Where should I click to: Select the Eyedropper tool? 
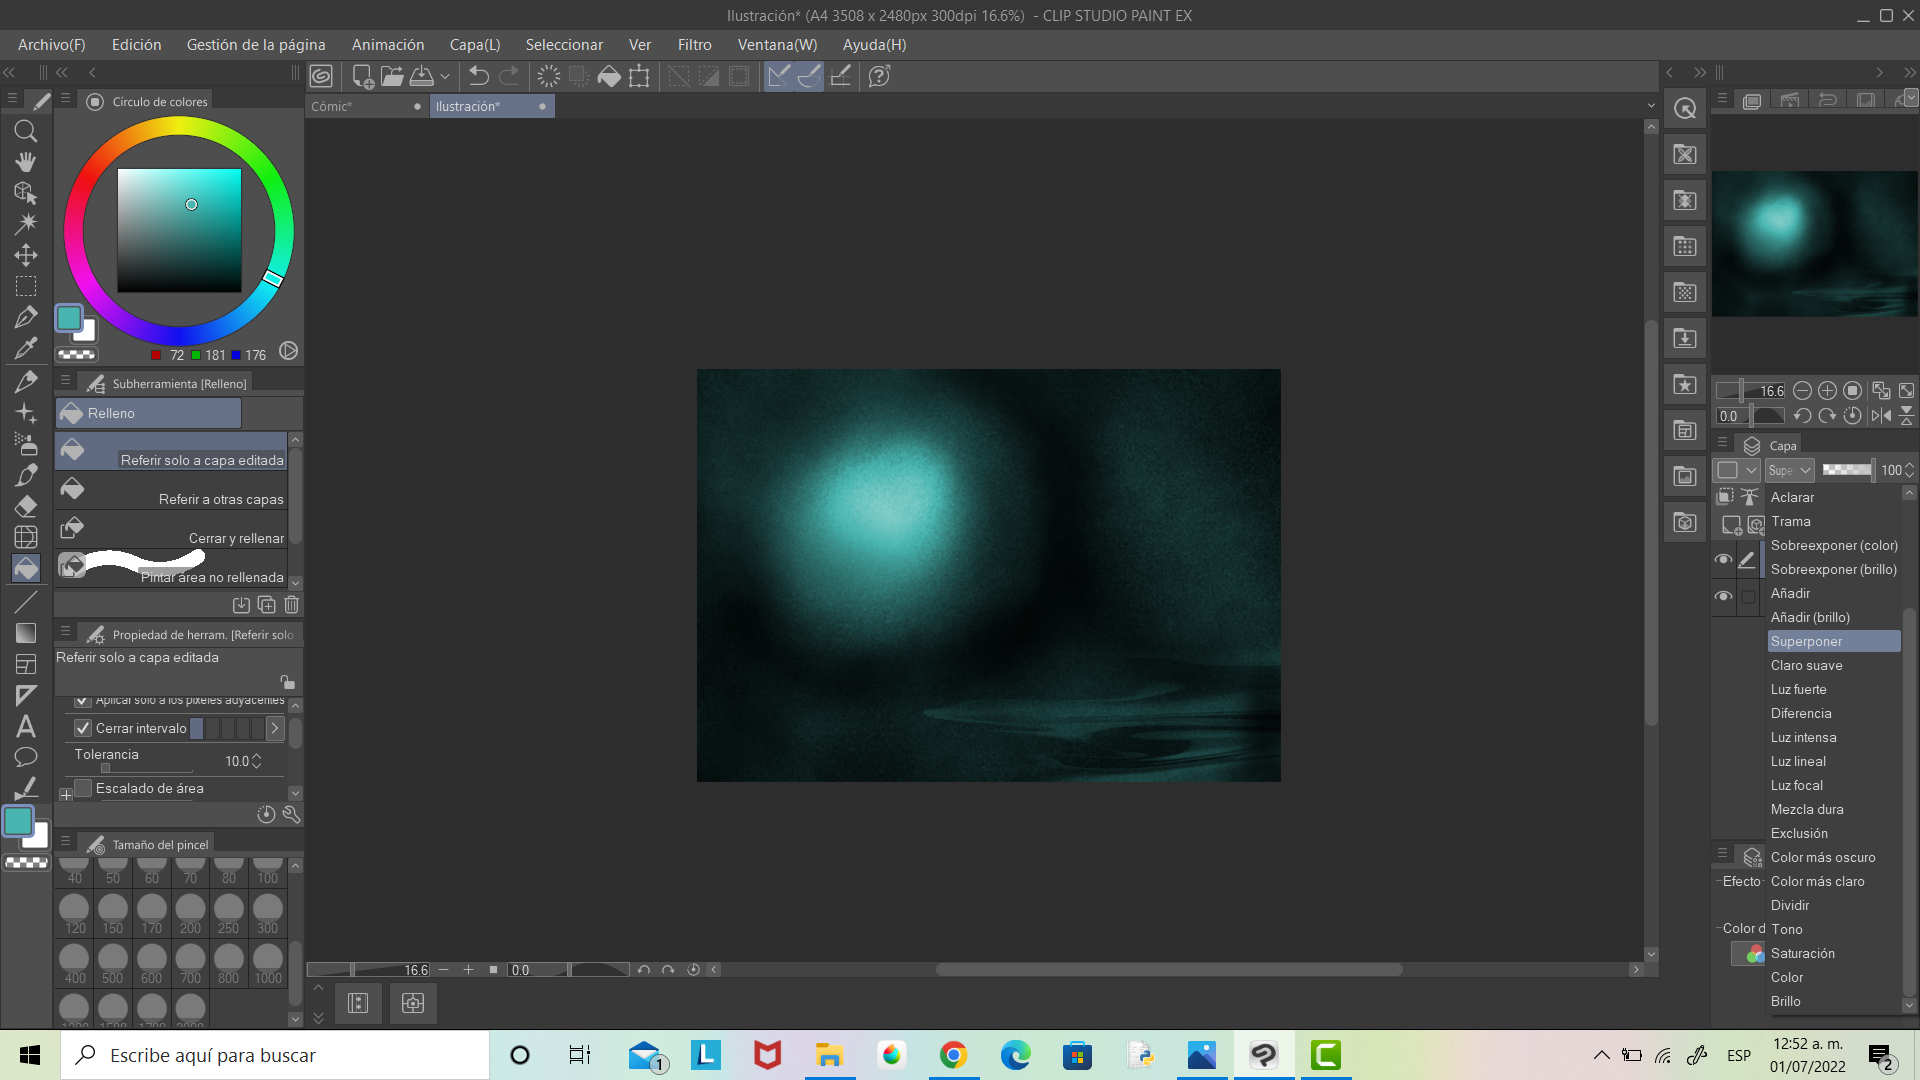pos(26,348)
